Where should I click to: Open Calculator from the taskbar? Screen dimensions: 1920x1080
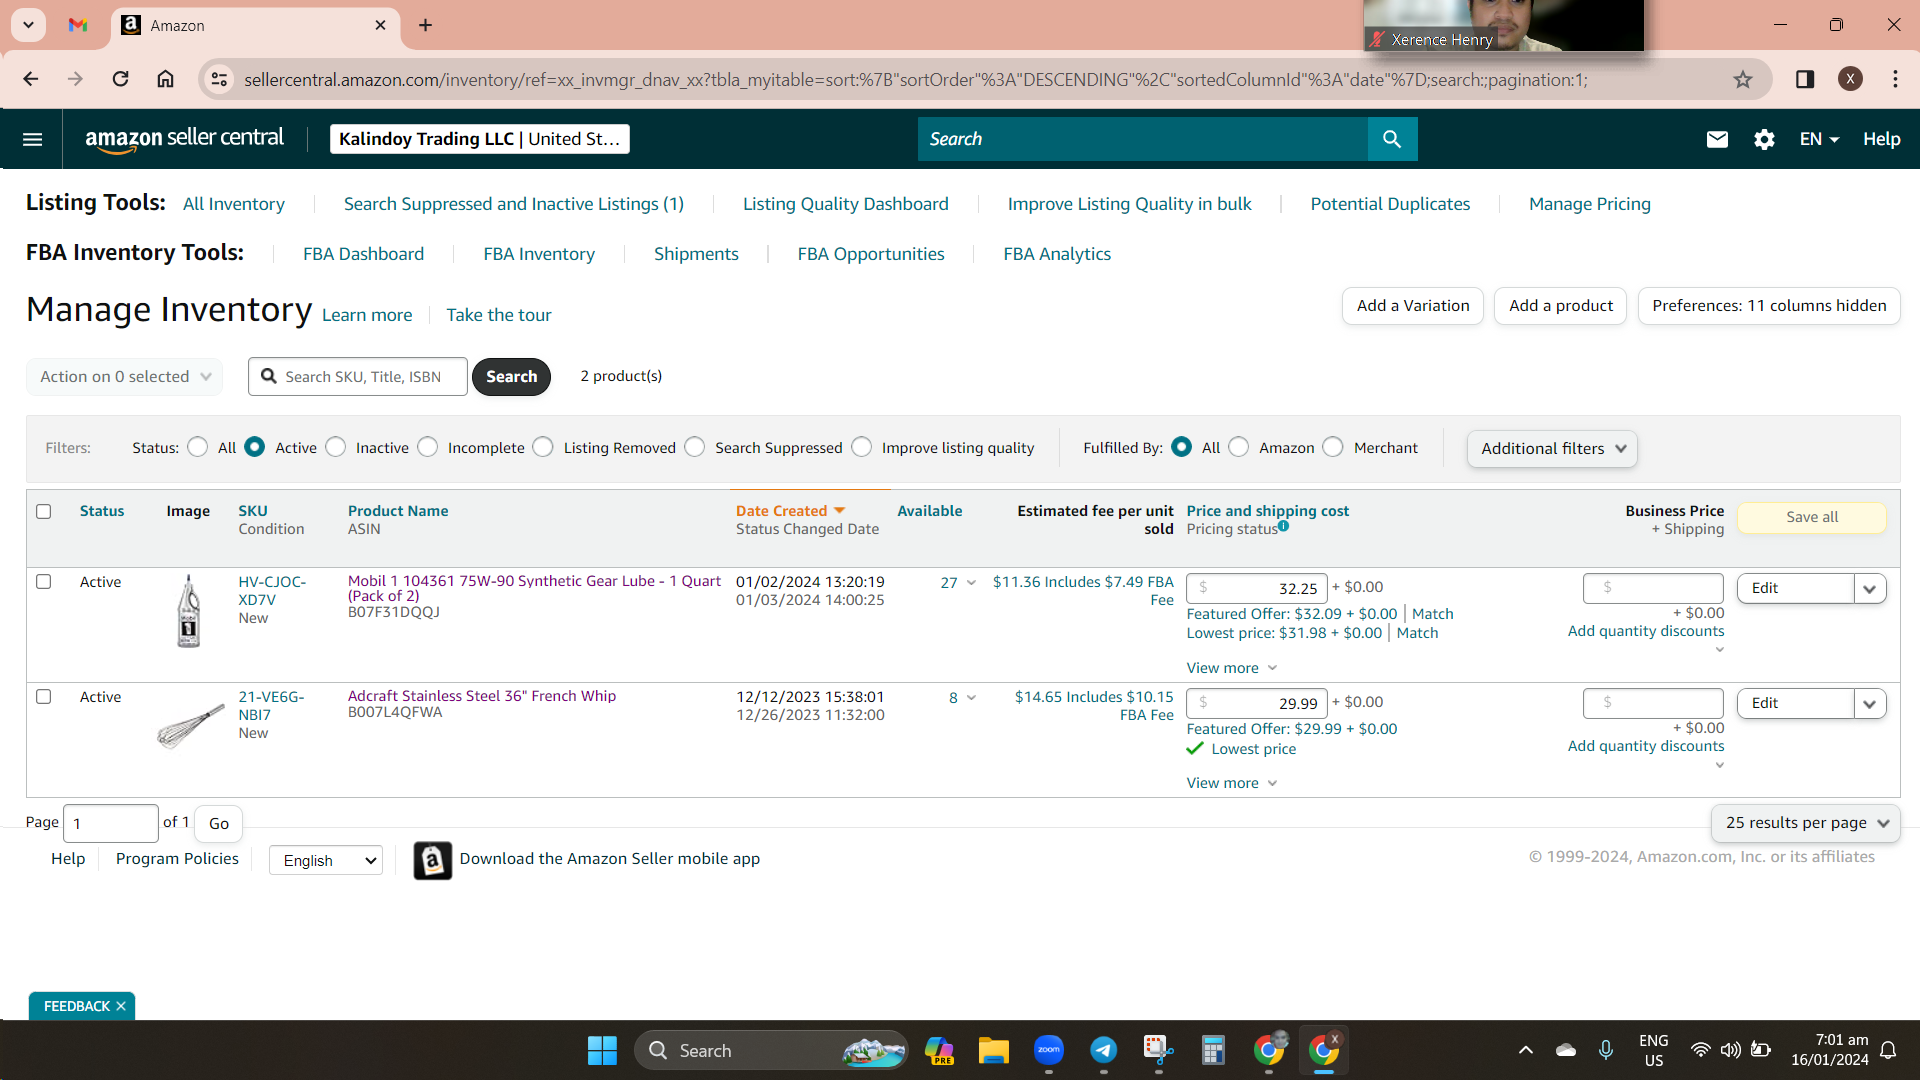tap(1213, 1050)
